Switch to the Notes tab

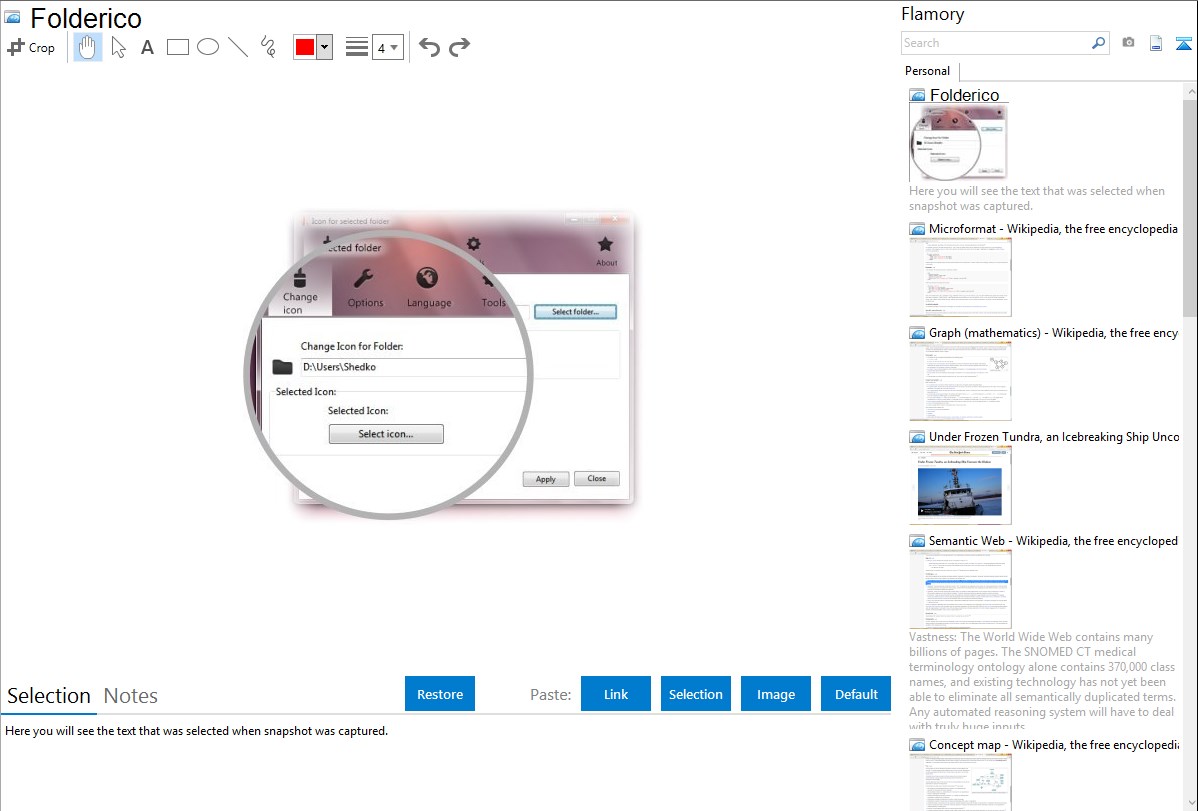[131, 696]
